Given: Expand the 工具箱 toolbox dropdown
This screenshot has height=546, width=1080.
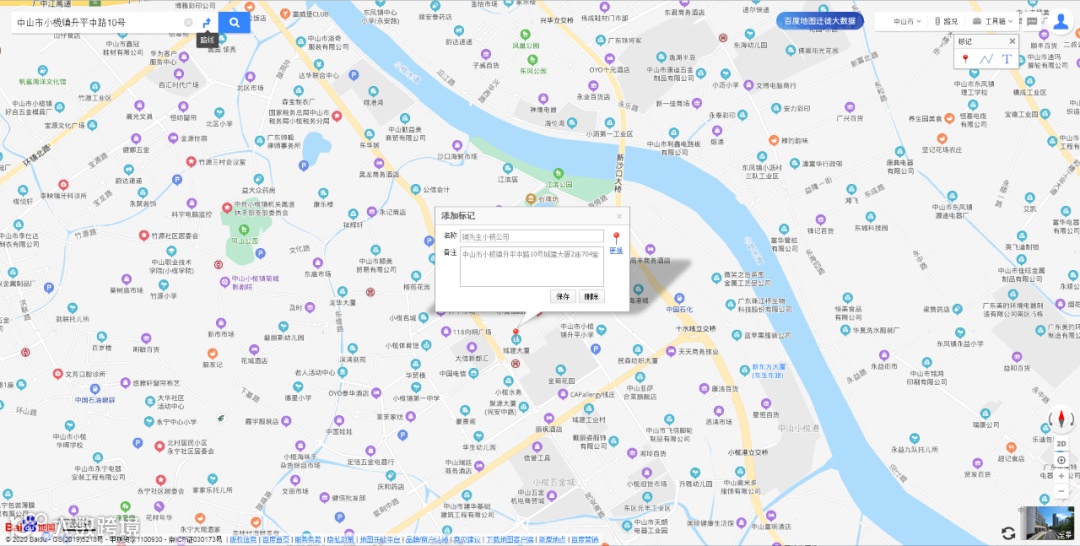Looking at the screenshot, I should (993, 21).
